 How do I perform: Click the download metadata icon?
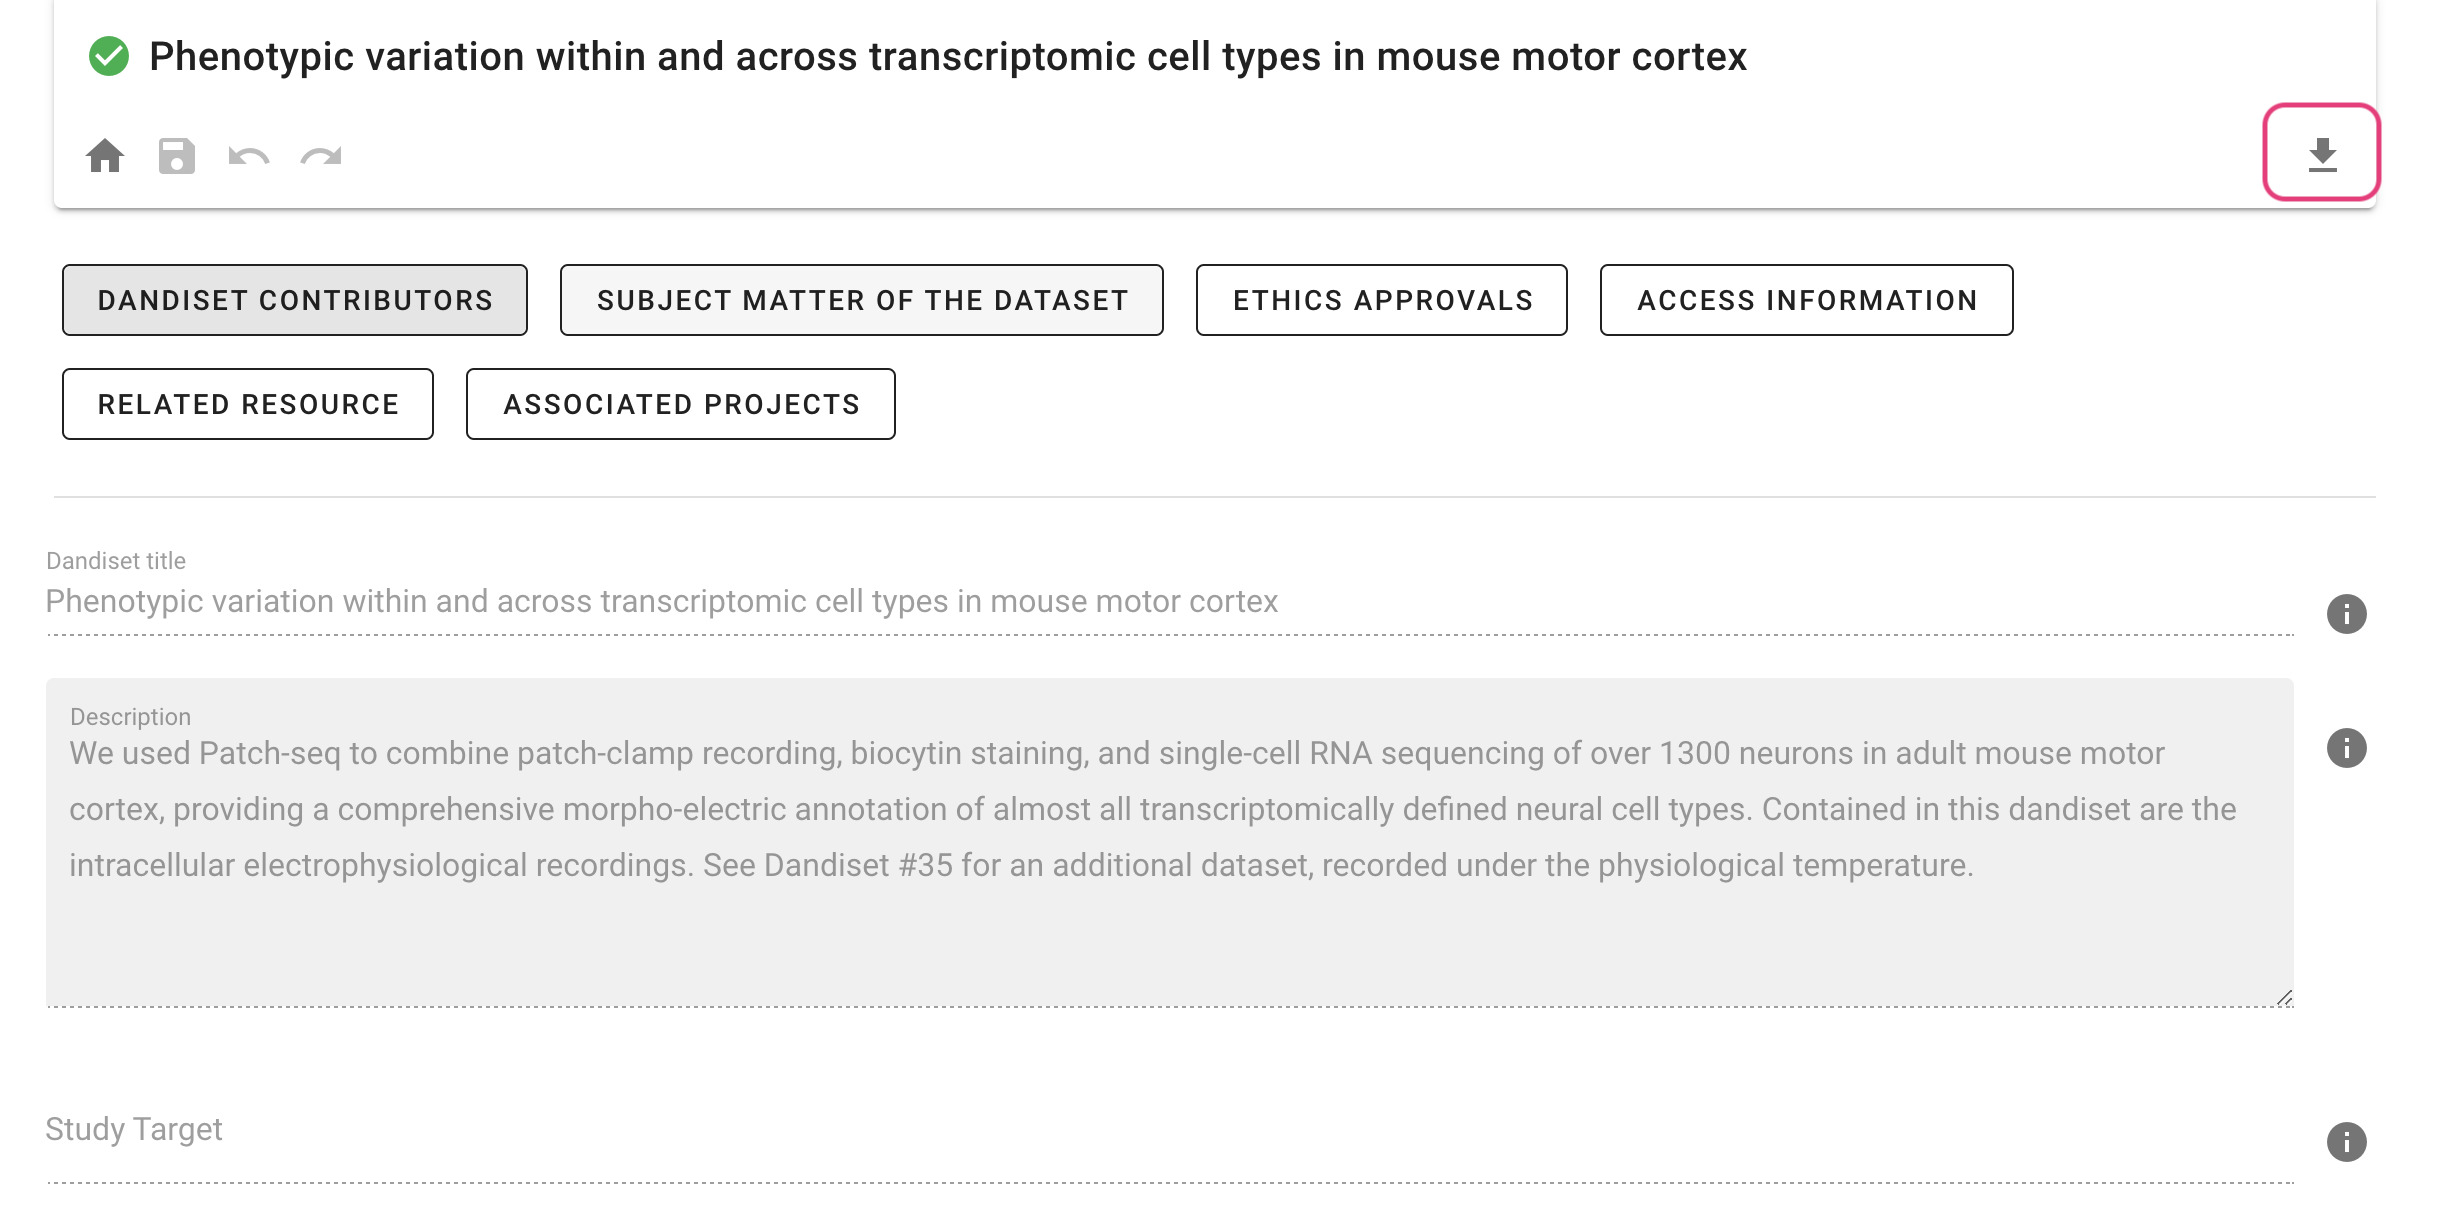(x=2322, y=154)
